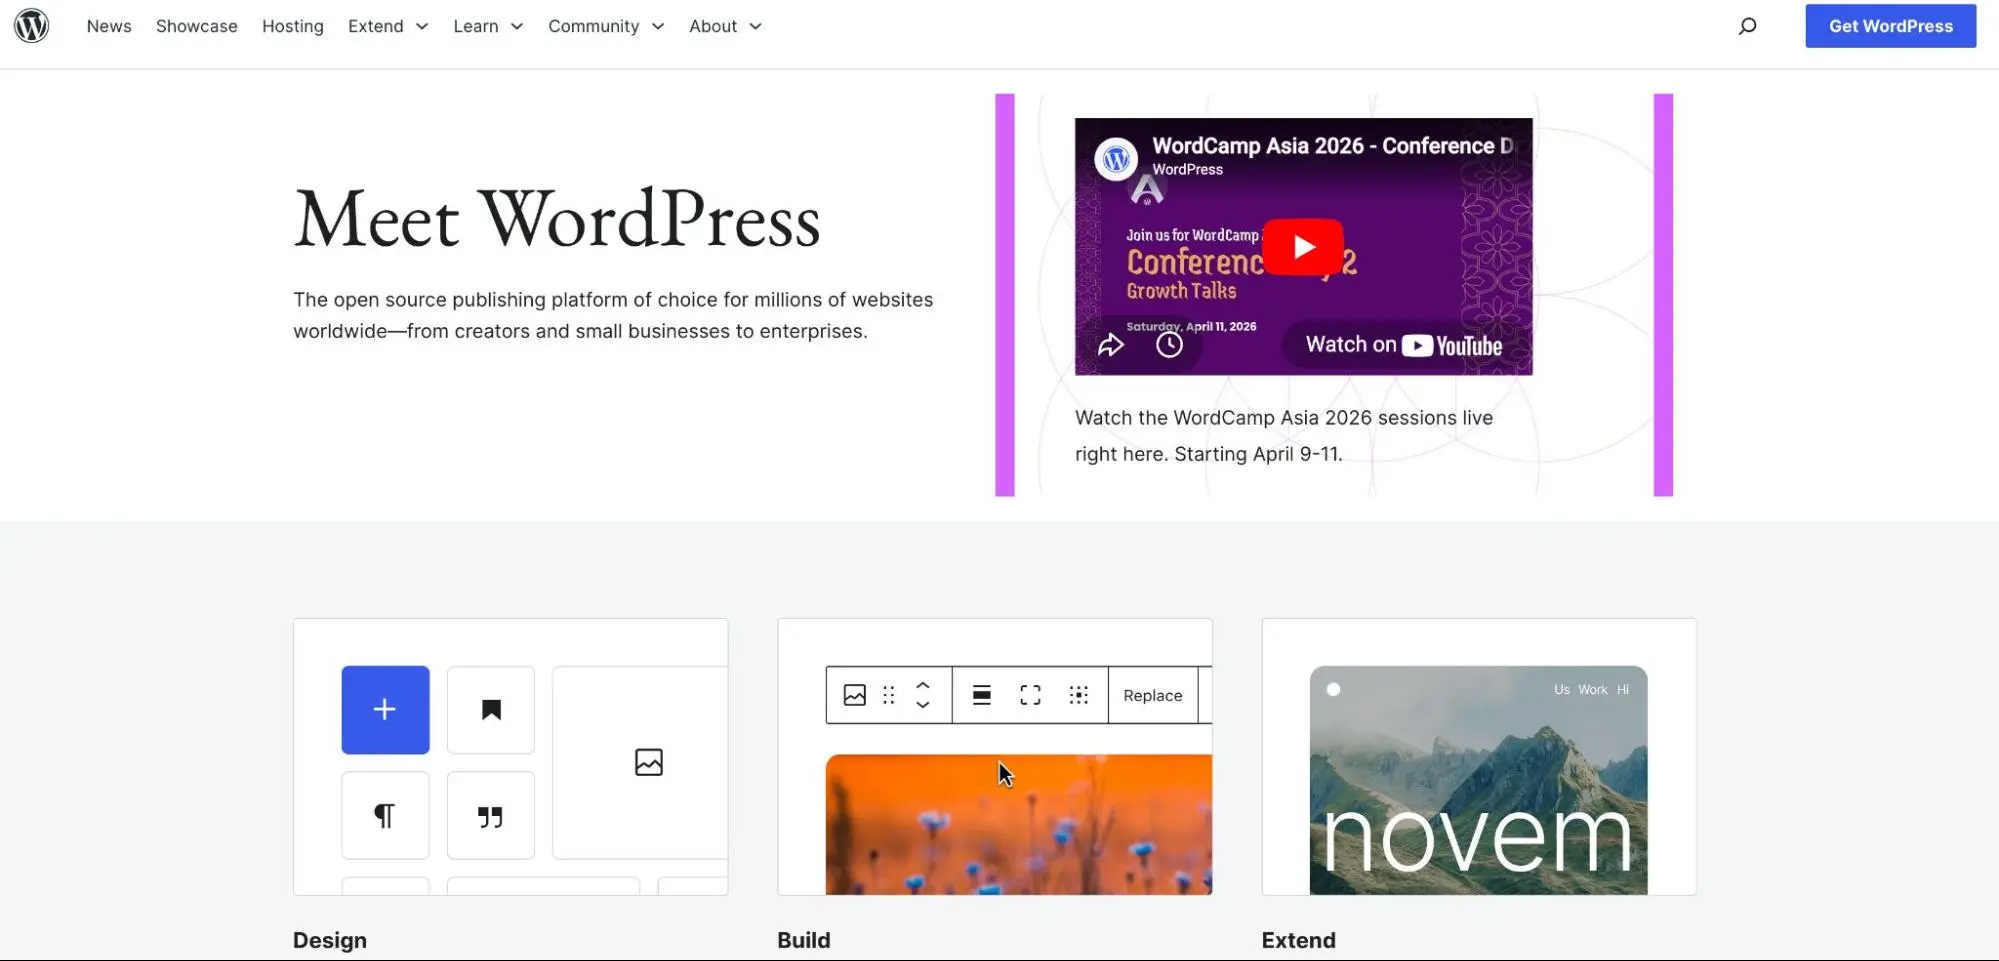Click the share arrow on the WordCamp video
Viewport: 1999px width, 961px height.
[x=1110, y=344]
